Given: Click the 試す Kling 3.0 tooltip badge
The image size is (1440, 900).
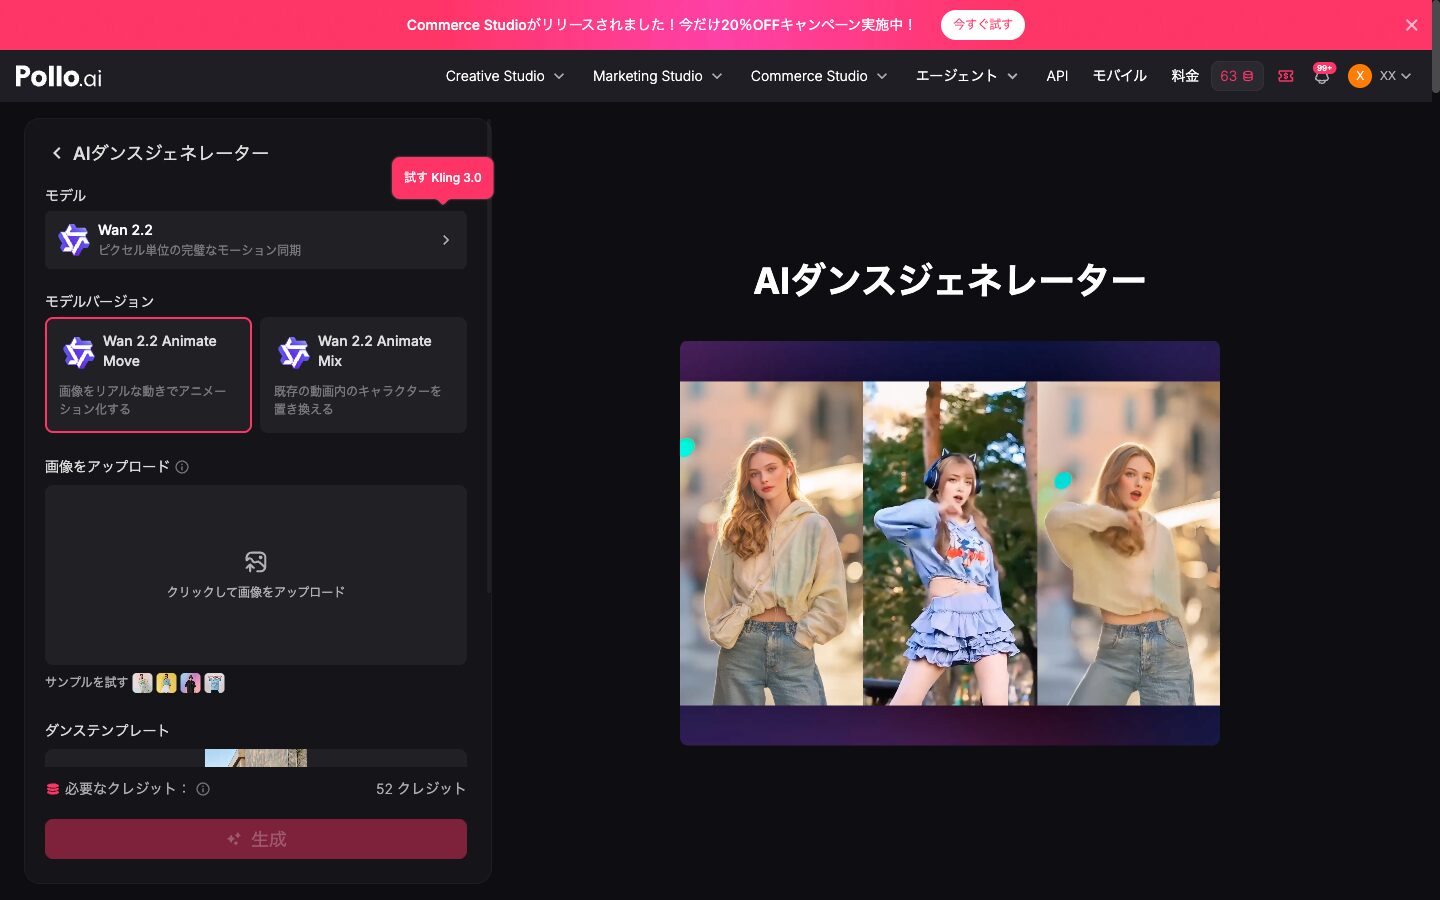Looking at the screenshot, I should (442, 178).
